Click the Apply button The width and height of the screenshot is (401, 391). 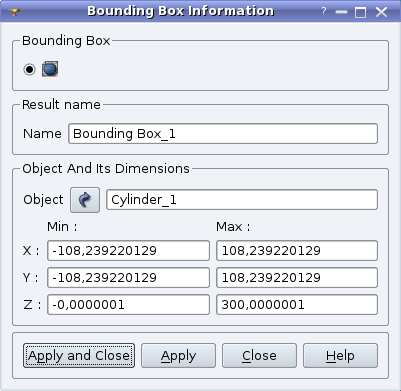click(x=178, y=356)
